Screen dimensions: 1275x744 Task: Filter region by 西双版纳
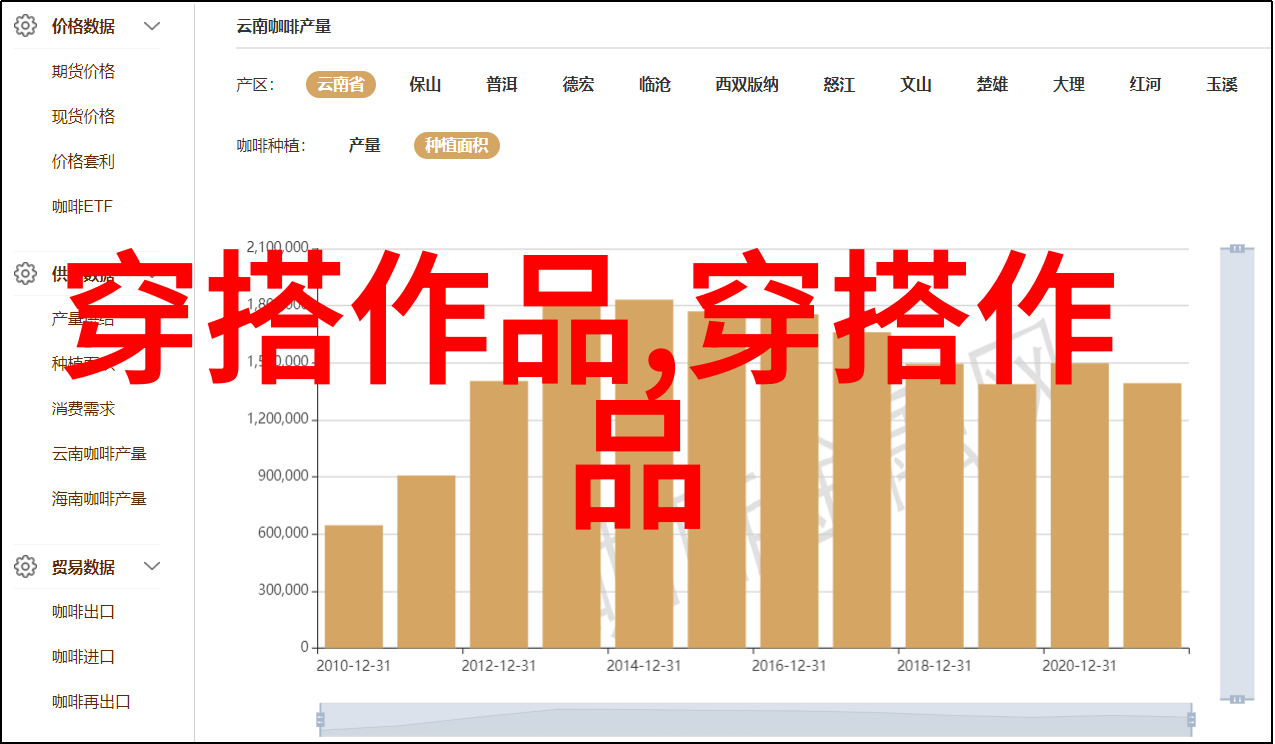pyautogui.click(x=746, y=85)
